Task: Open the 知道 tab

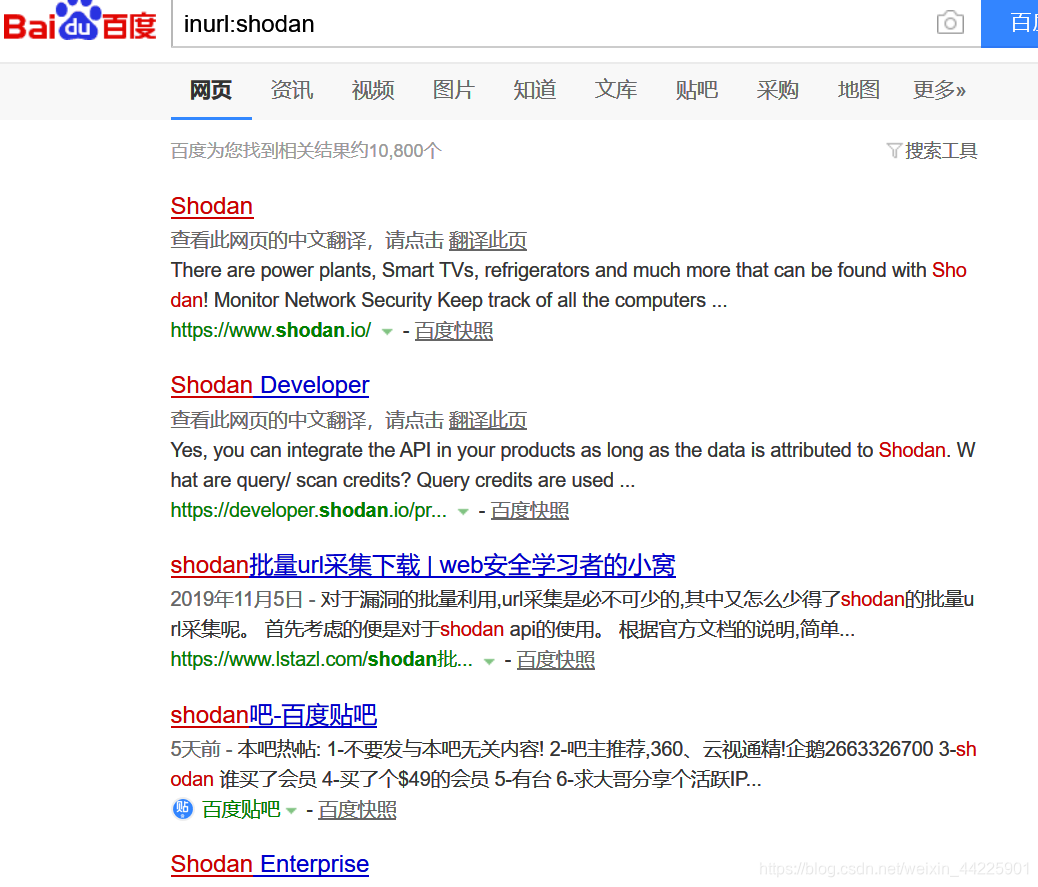Action: 535,89
